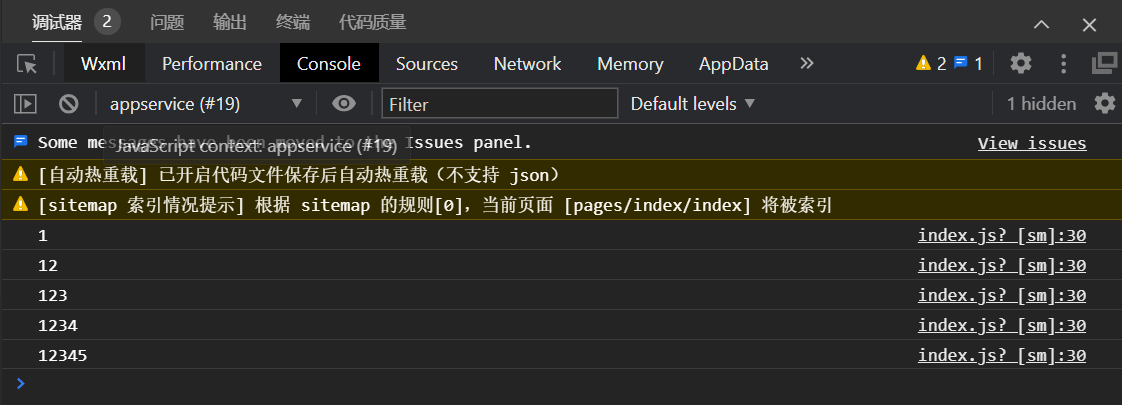Show the warnings count triangle badge

pyautogui.click(x=931, y=64)
